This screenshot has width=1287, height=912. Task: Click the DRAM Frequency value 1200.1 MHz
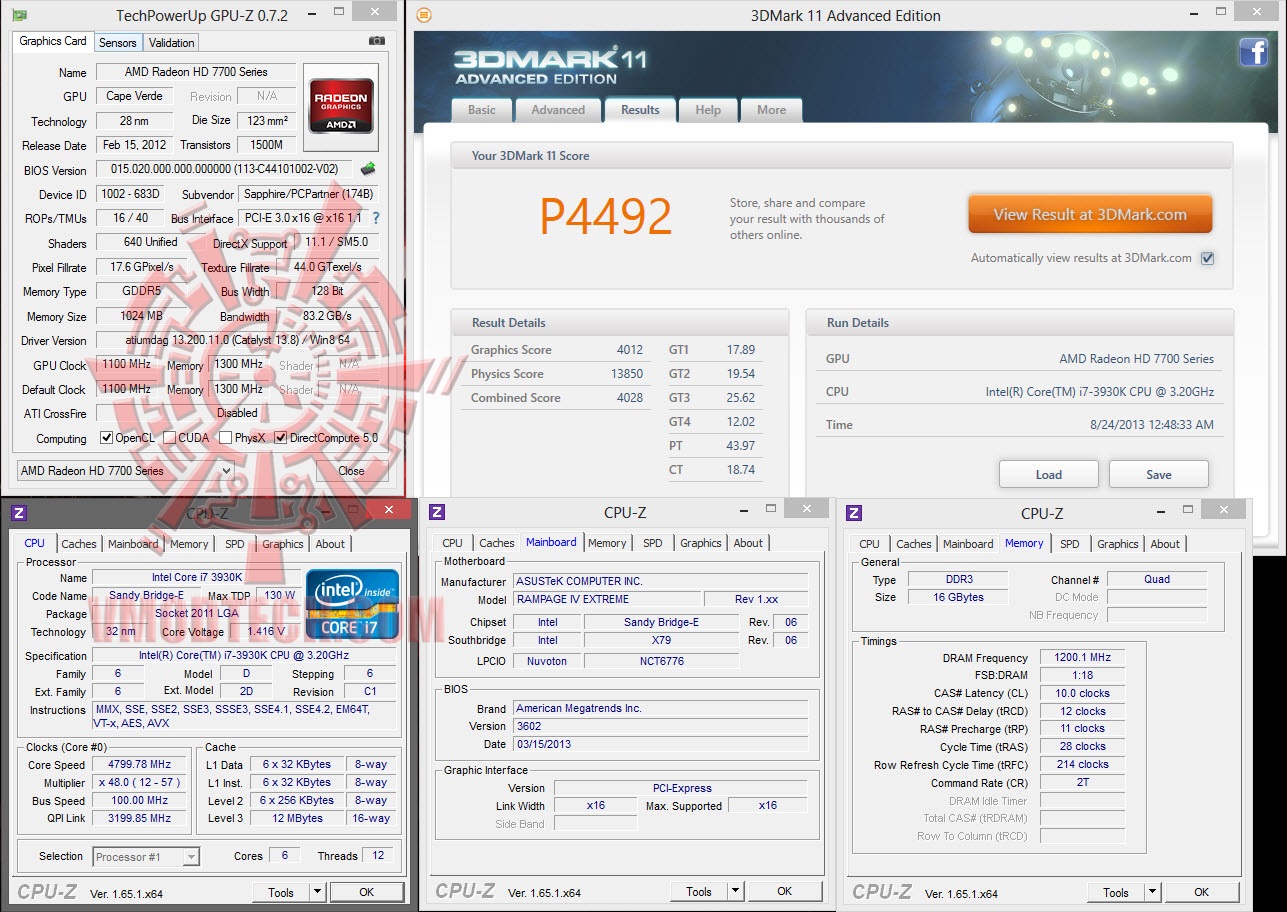click(1082, 658)
